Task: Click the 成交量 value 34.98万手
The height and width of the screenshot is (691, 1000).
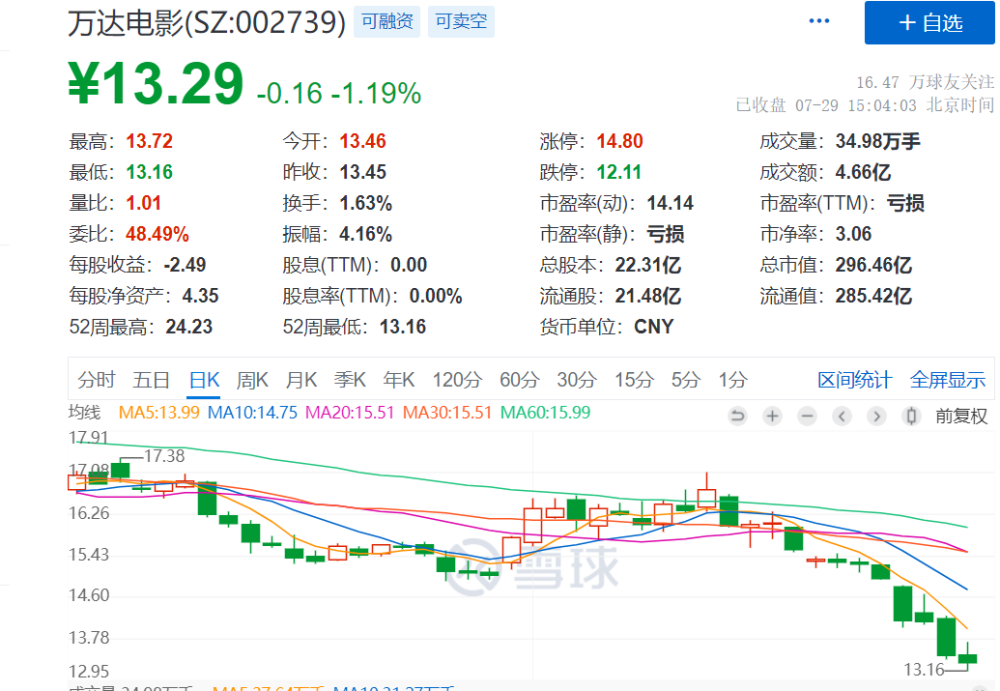Action: [x=878, y=141]
